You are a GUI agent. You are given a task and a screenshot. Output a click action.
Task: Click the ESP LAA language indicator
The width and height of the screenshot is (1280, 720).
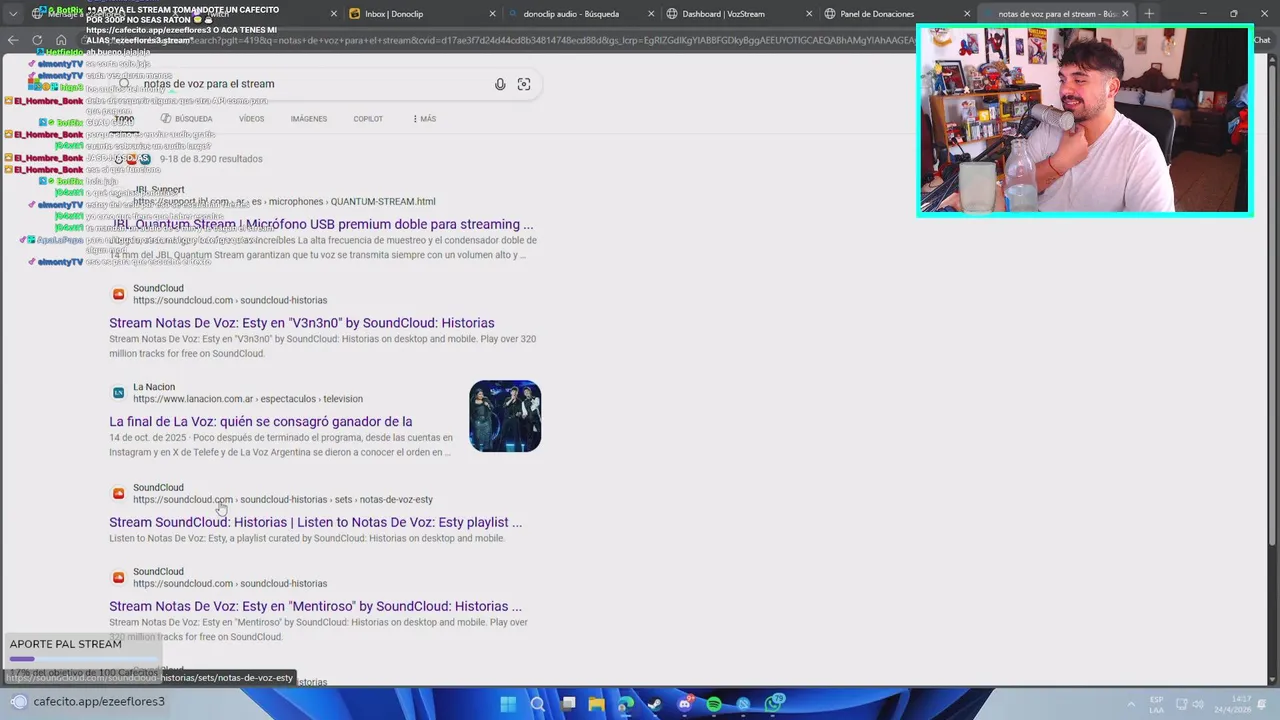[x=1157, y=704]
